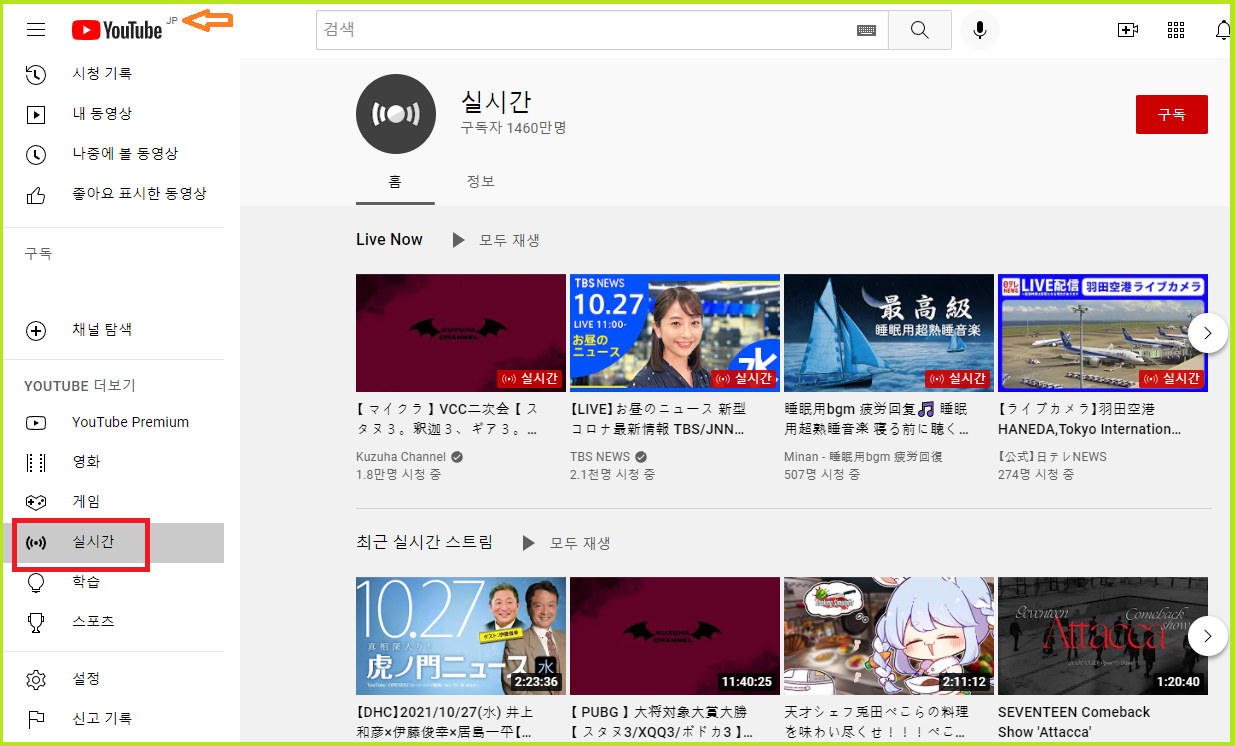Advance 최근 실시간 스트림 row with right chevron
Image resolution: width=1235 pixels, height=746 pixels.
tap(1208, 636)
